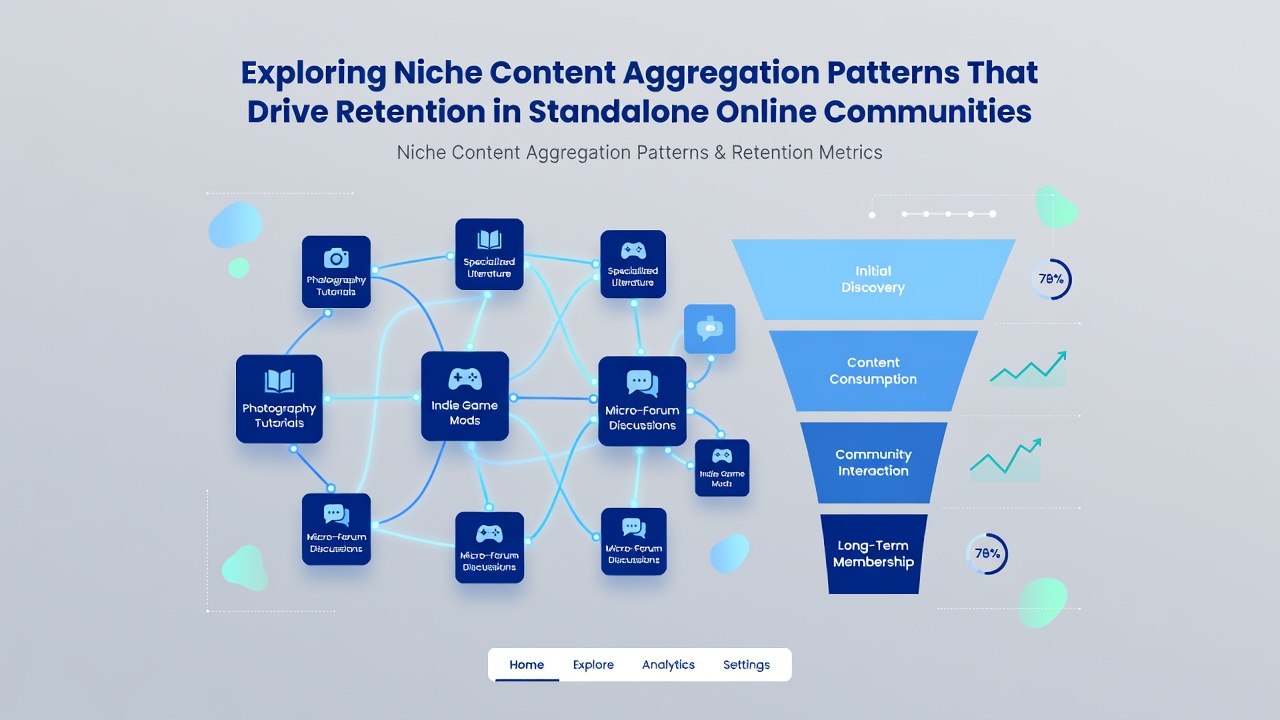Select the Content Consumption funnel stage
This screenshot has height=720, width=1280.
(873, 371)
